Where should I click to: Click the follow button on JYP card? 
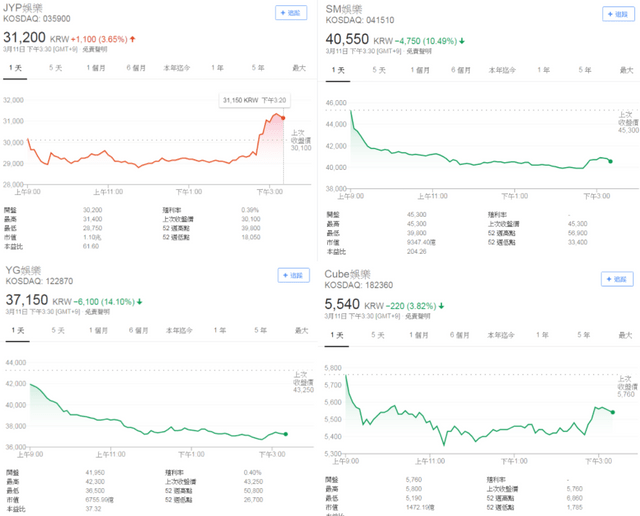coord(291,13)
